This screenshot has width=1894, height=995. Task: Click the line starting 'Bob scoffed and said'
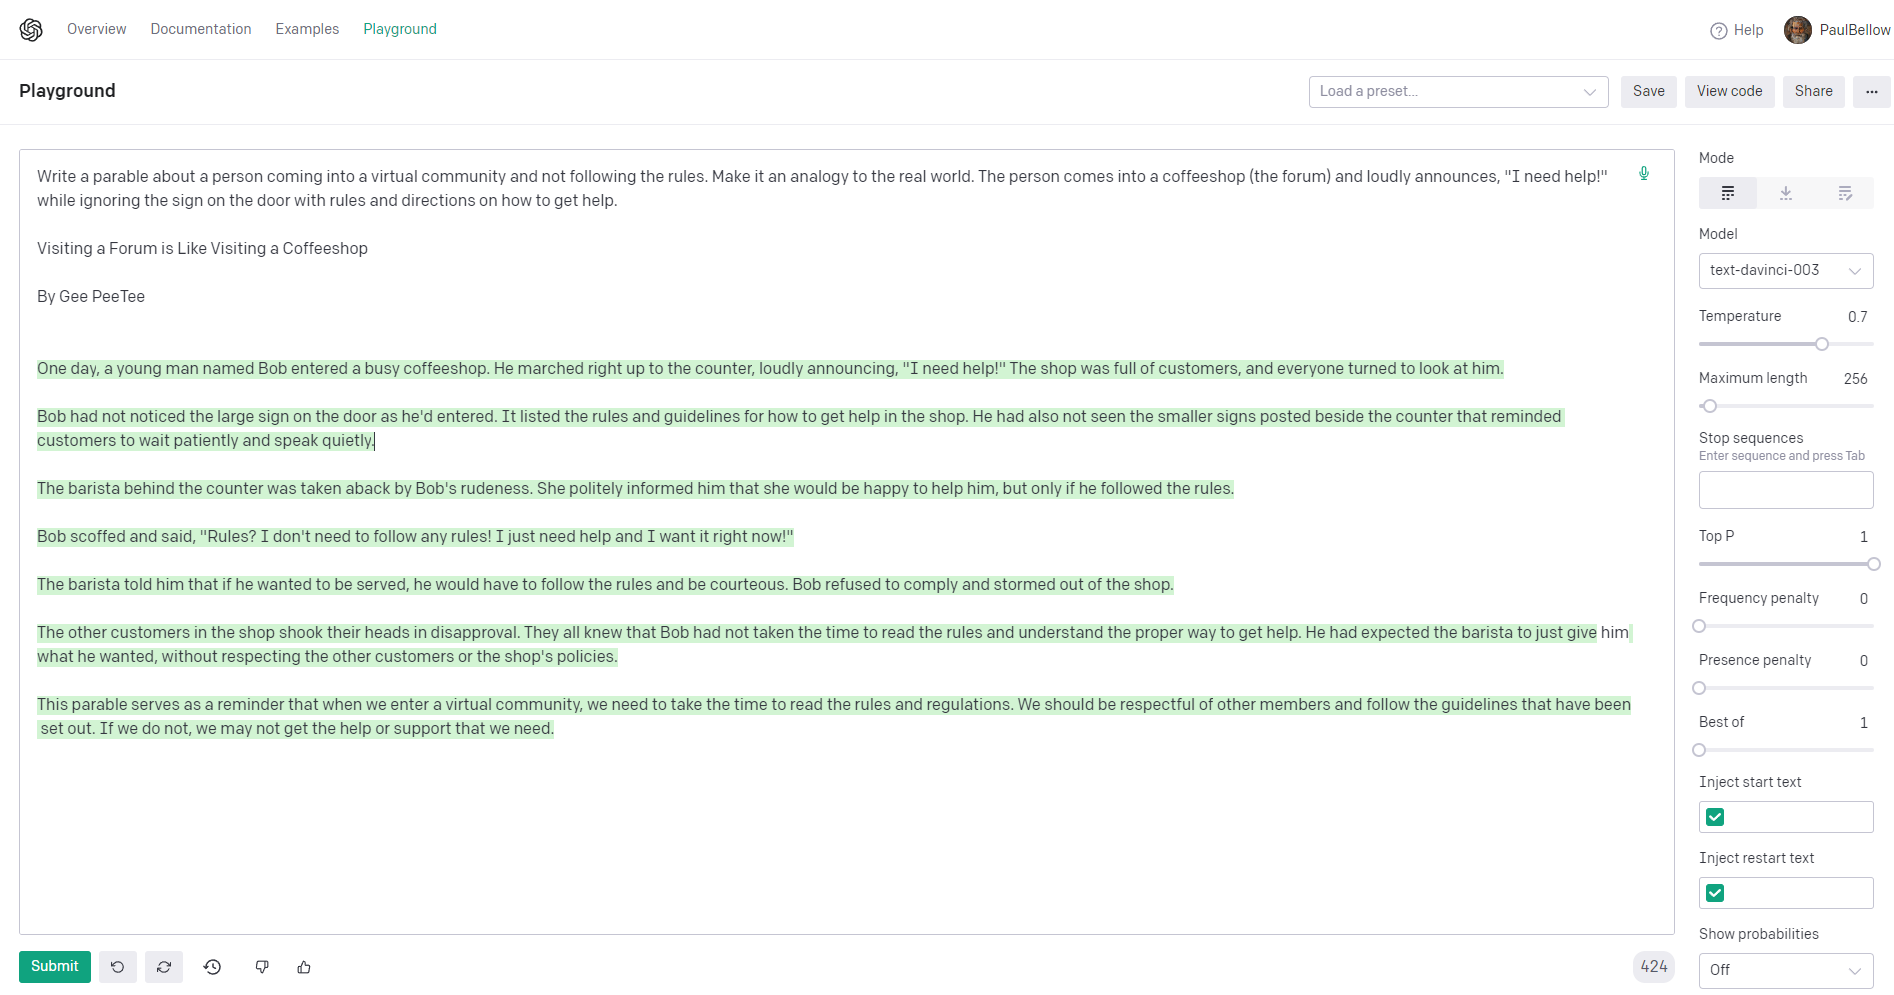point(415,537)
